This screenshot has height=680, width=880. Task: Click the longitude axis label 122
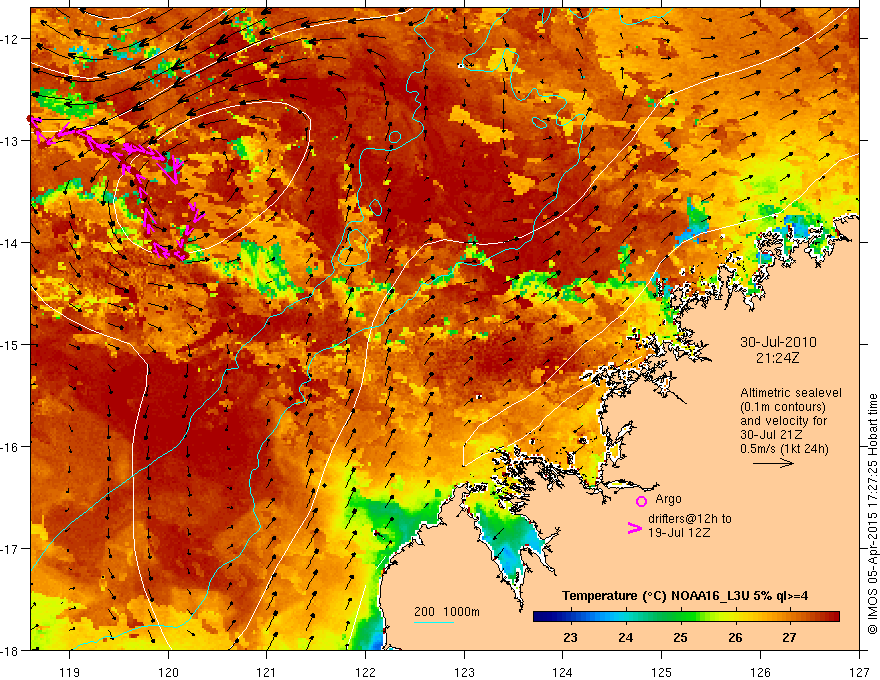click(365, 672)
